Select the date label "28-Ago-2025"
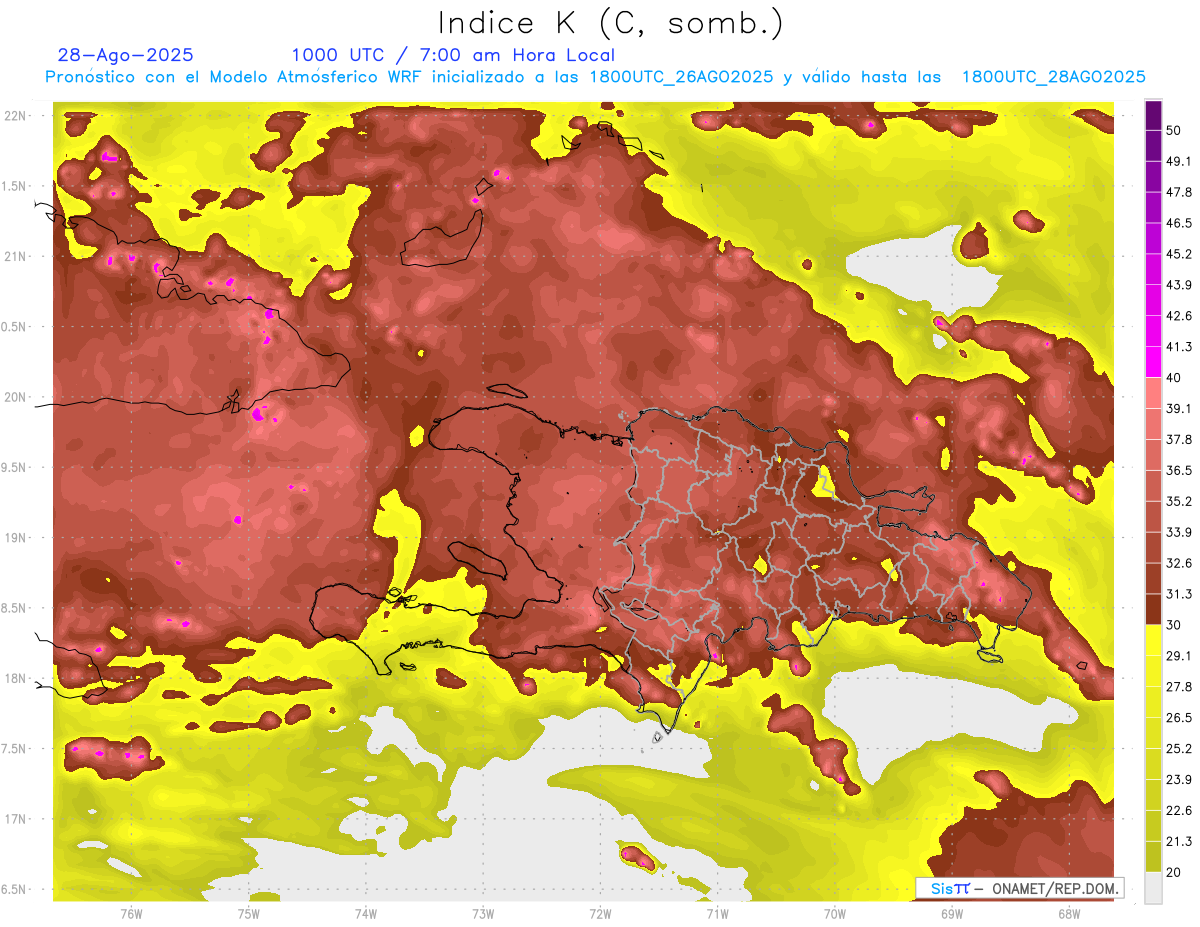 [x=126, y=55]
